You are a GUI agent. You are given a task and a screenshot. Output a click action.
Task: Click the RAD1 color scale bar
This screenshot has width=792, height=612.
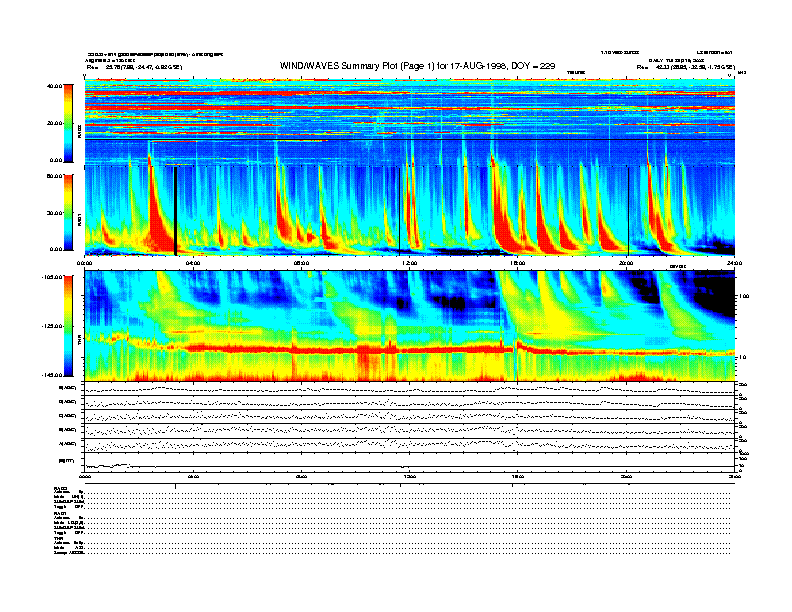click(x=68, y=212)
